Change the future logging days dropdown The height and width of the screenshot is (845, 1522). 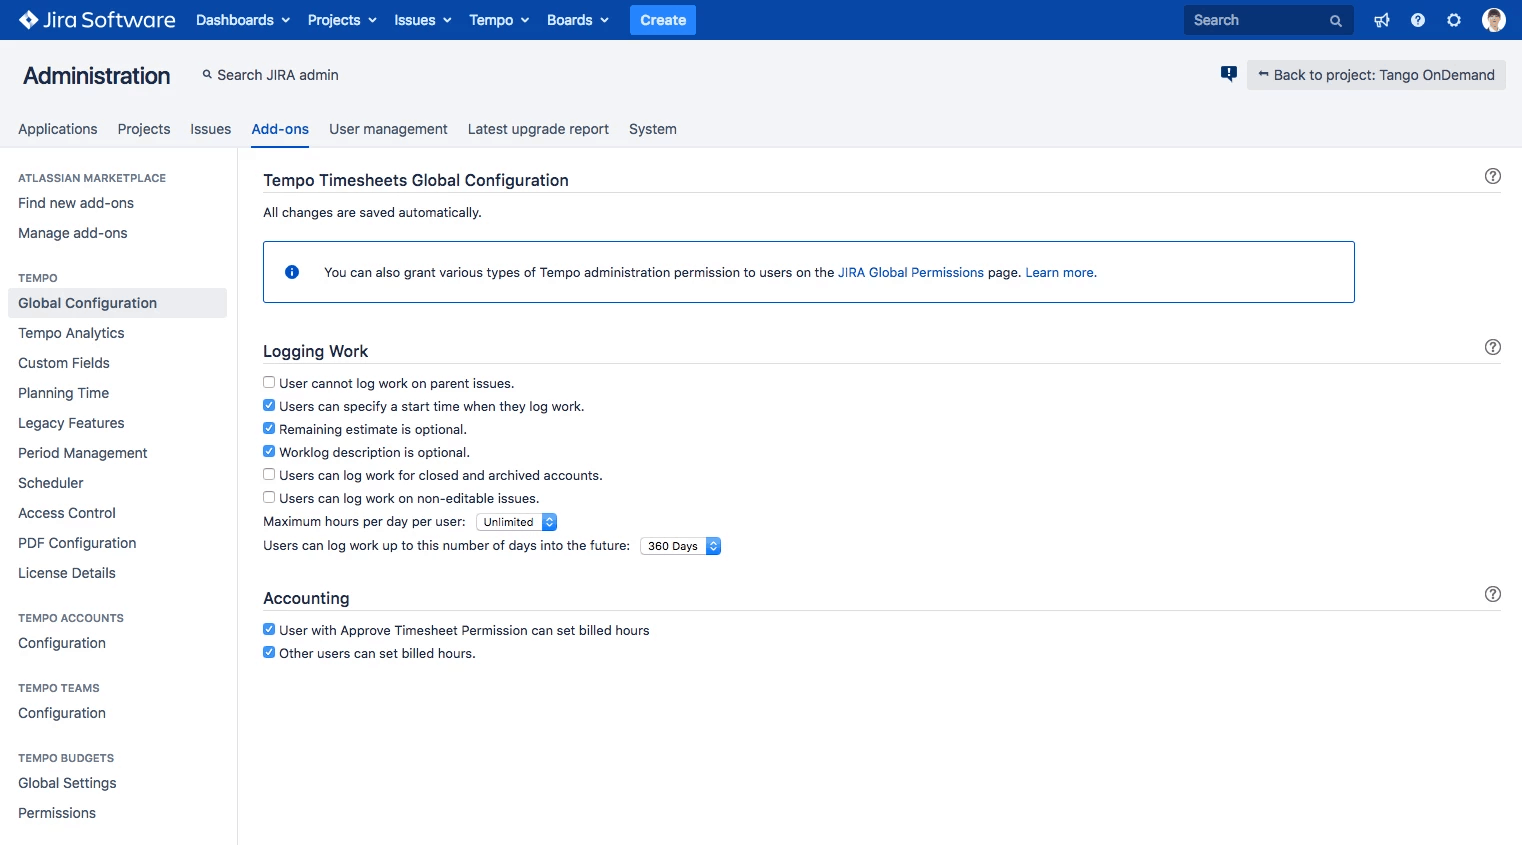coord(681,545)
